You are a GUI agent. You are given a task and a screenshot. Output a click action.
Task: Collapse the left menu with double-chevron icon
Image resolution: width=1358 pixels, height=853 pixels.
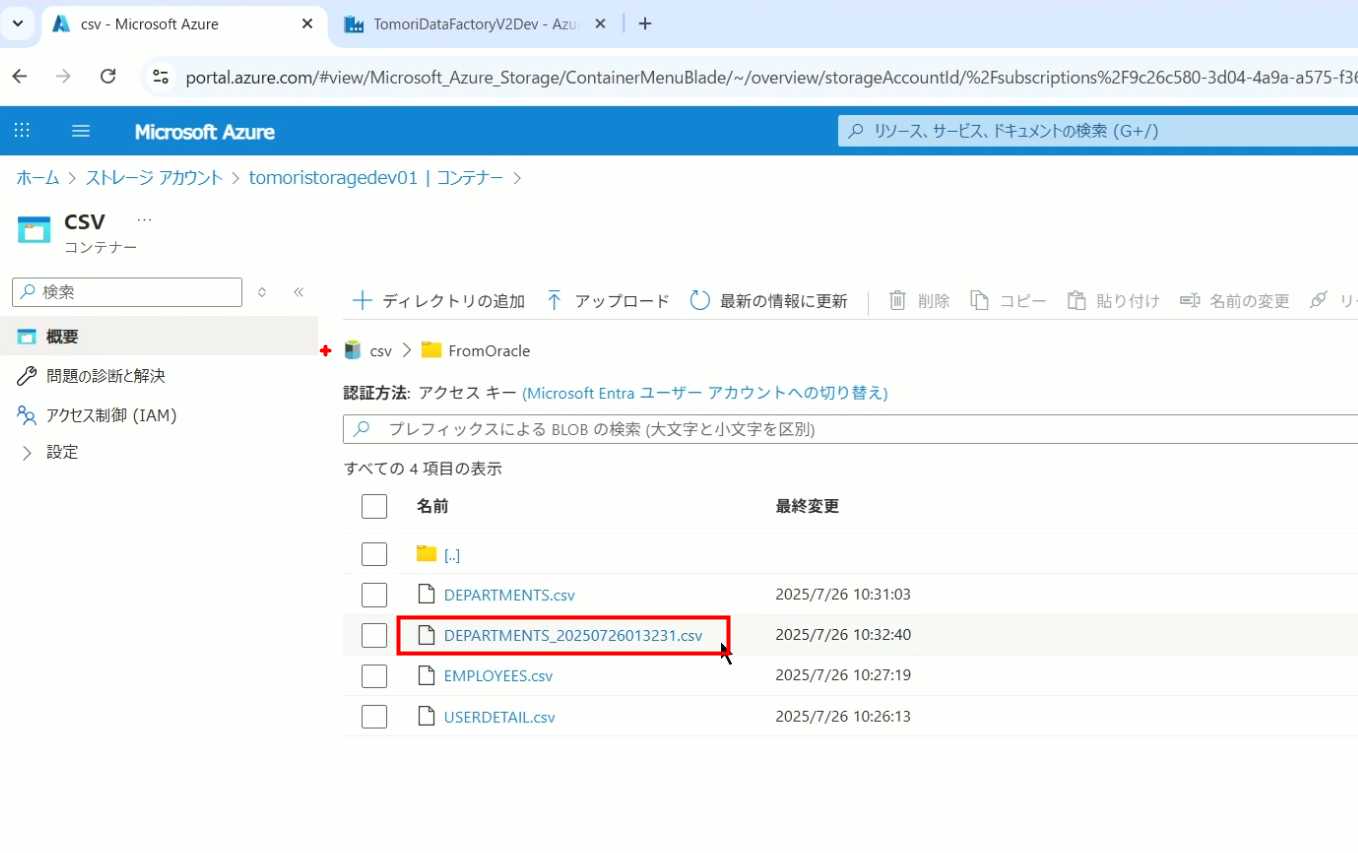click(298, 292)
